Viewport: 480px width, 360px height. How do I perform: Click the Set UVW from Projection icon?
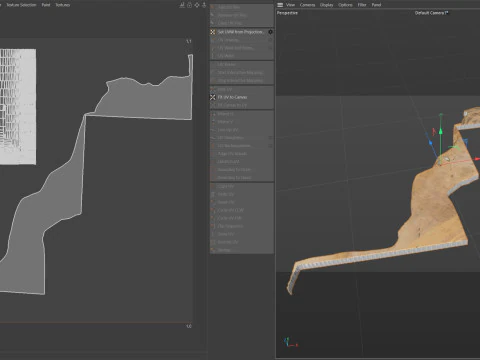point(213,32)
